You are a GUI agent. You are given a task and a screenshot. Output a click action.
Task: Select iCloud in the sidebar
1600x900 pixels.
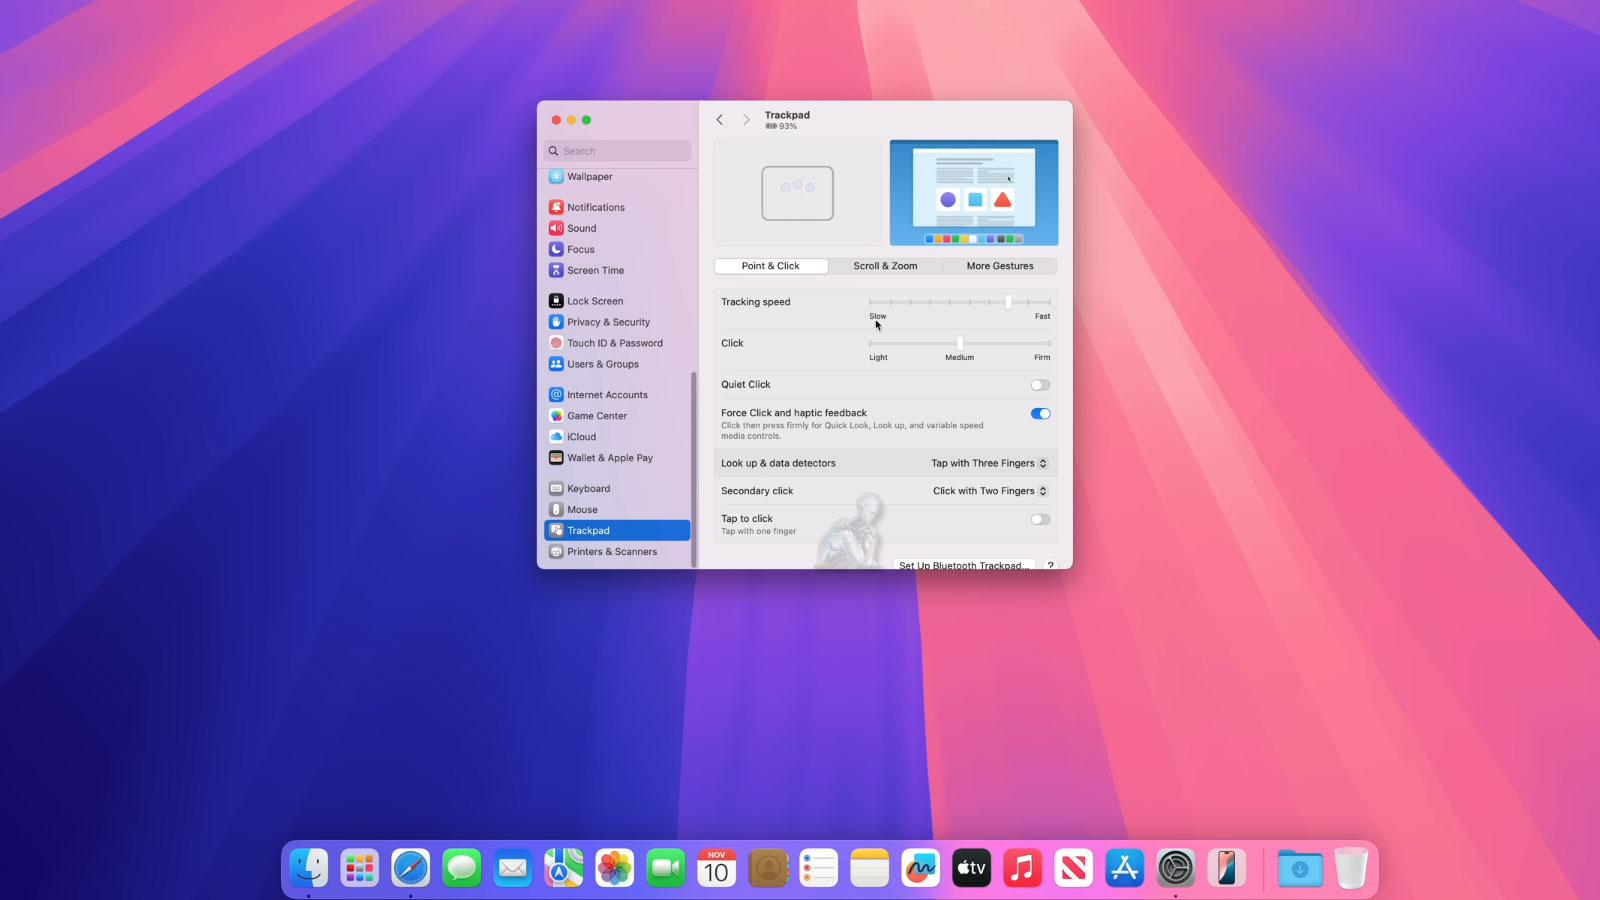click(x=617, y=437)
